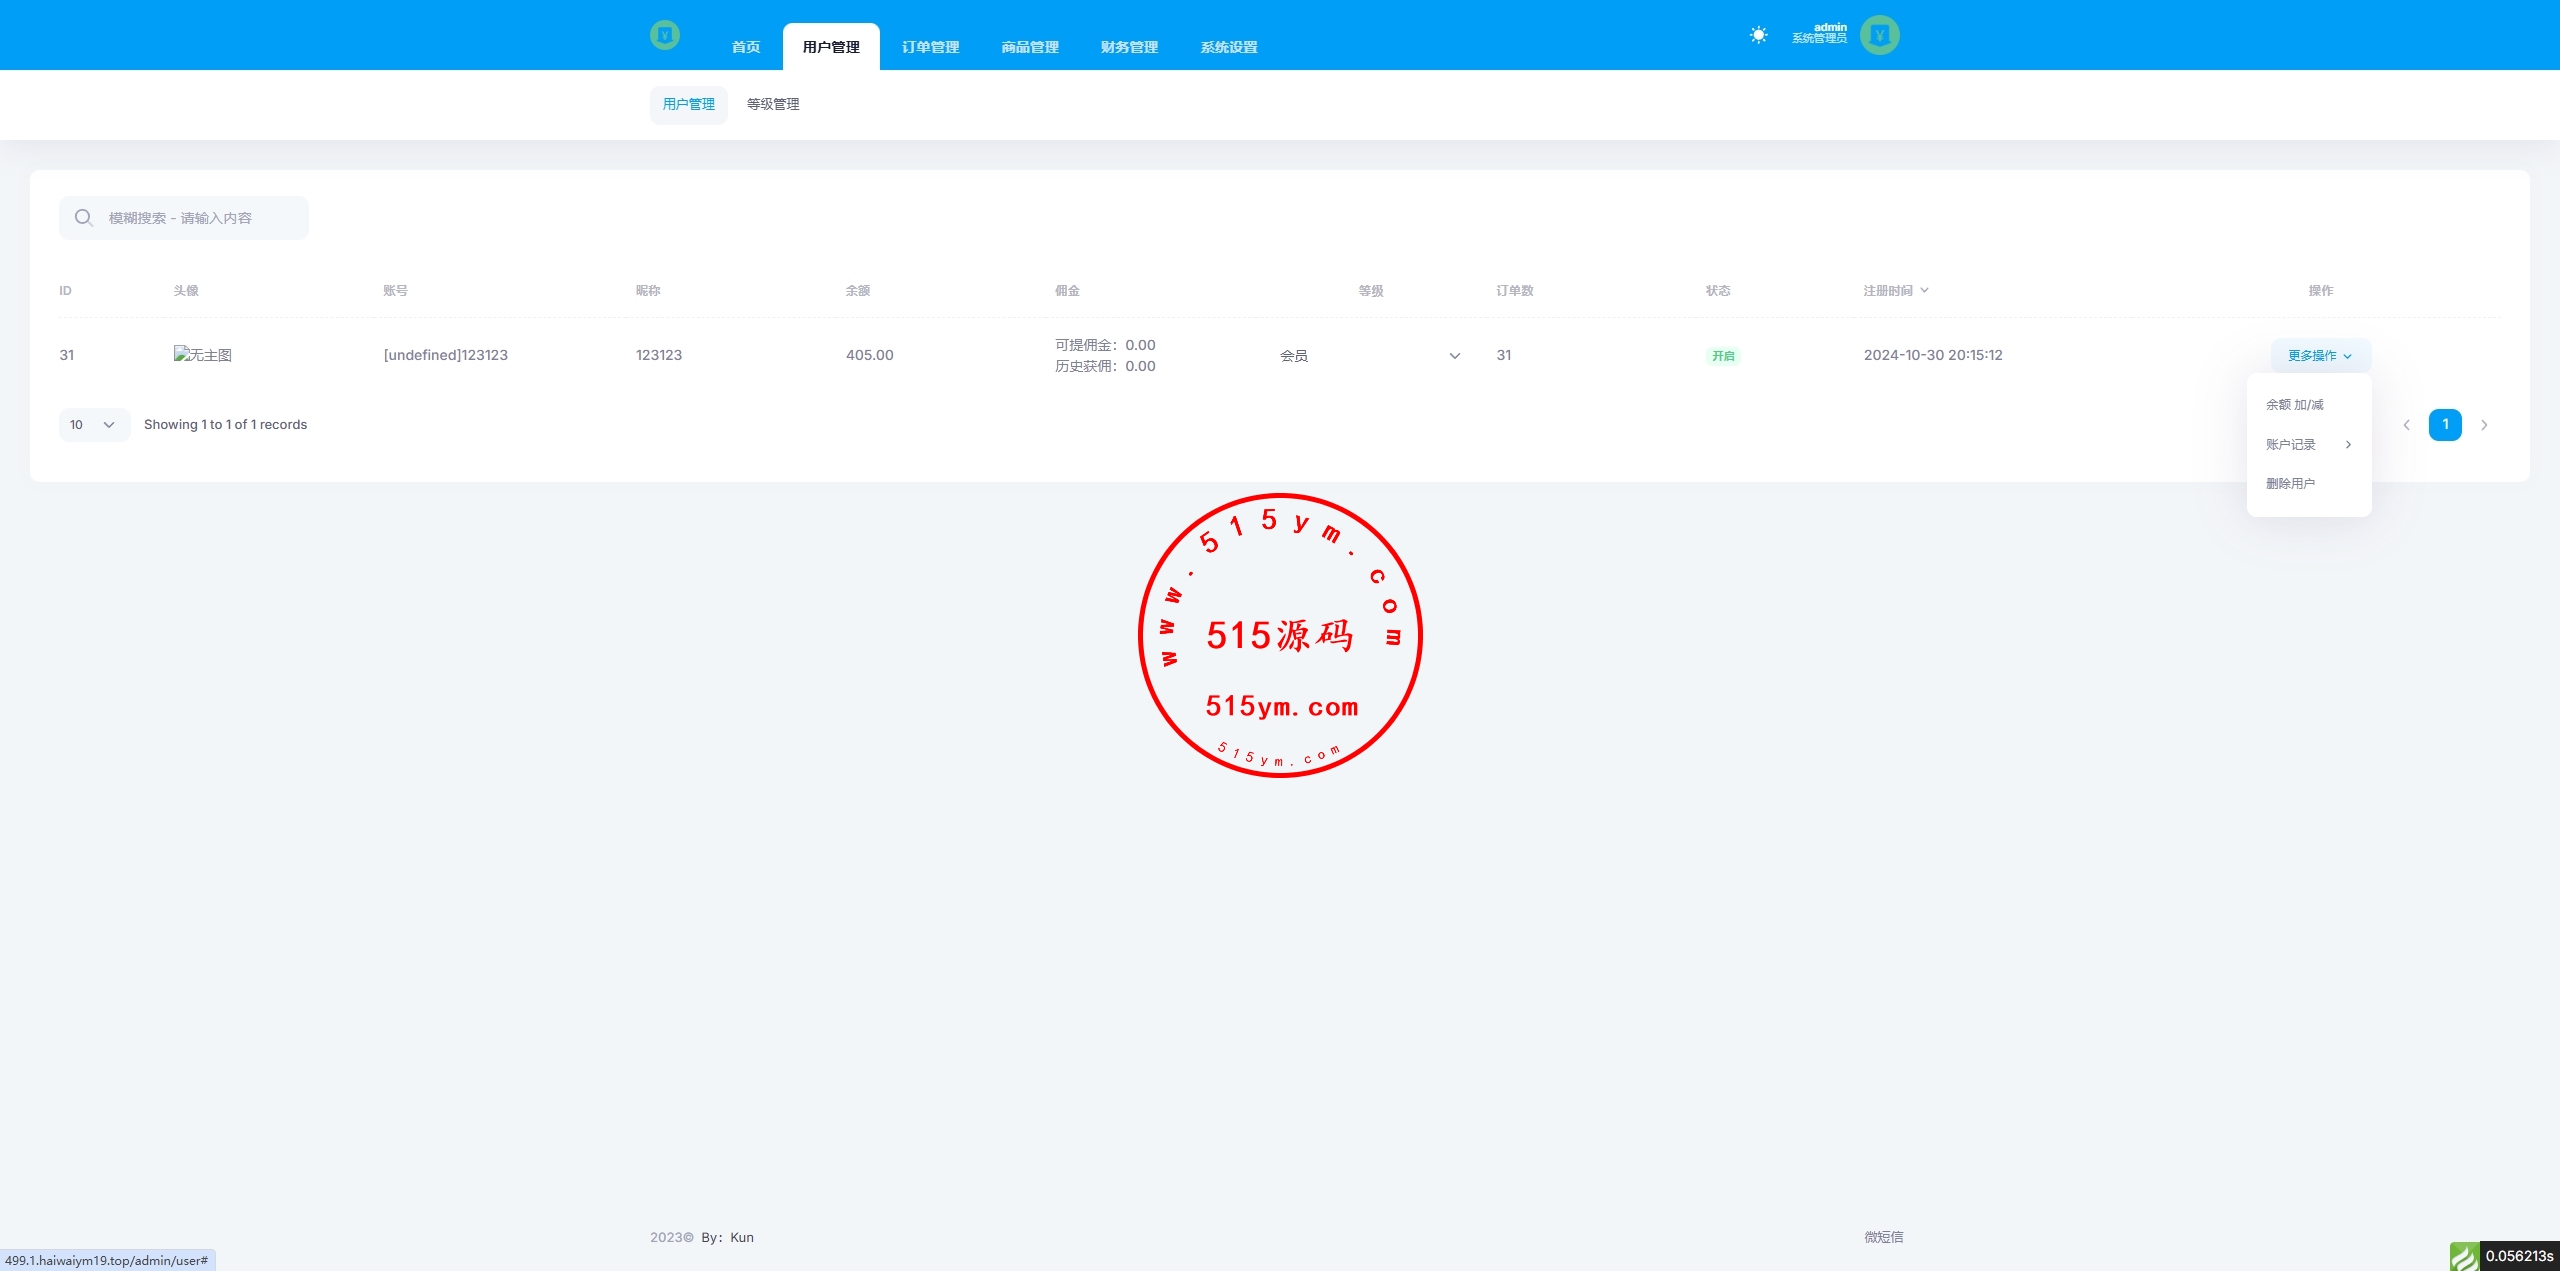Open the admin avatar menu

pos(1879,35)
